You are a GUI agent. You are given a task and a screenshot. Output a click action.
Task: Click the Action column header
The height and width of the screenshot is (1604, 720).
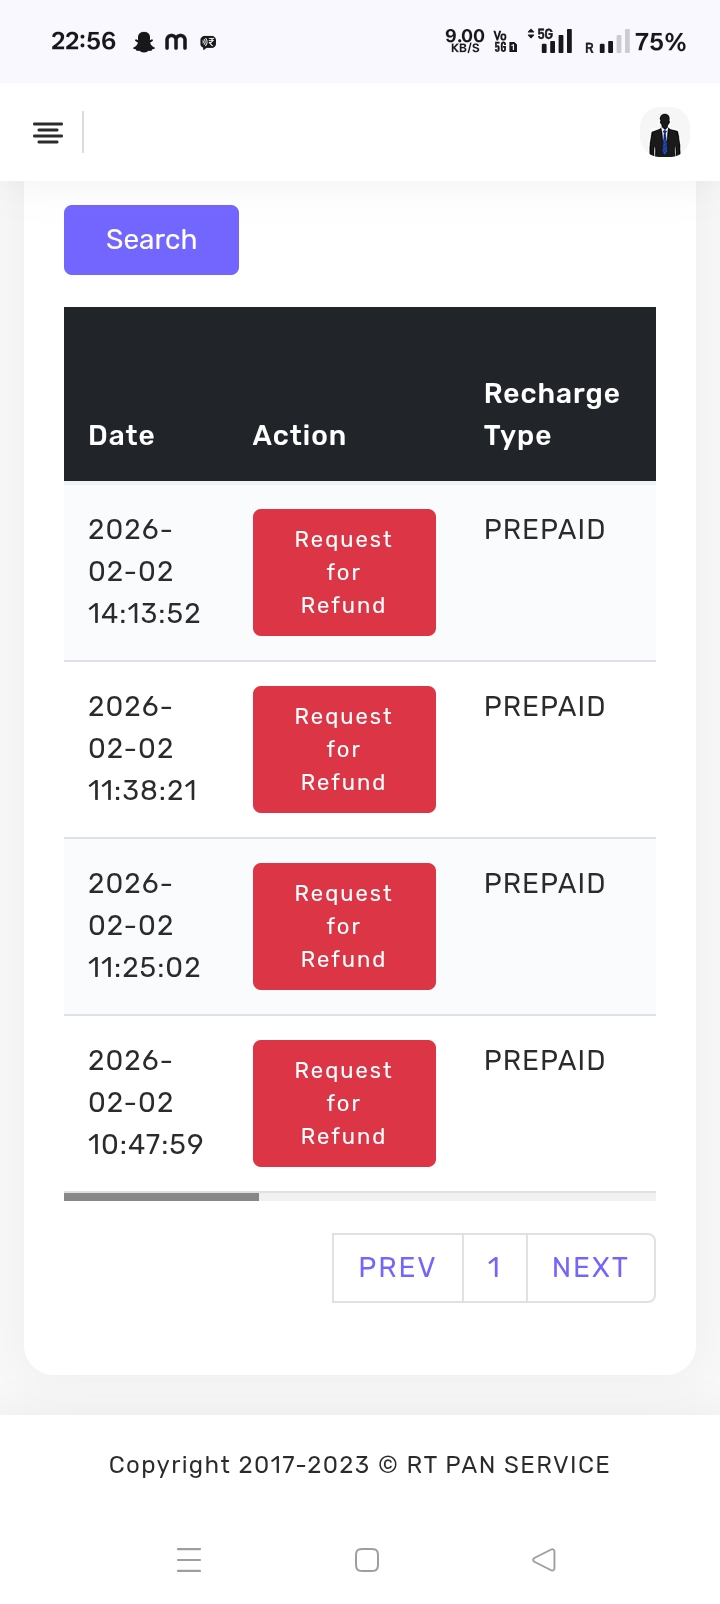coord(299,435)
